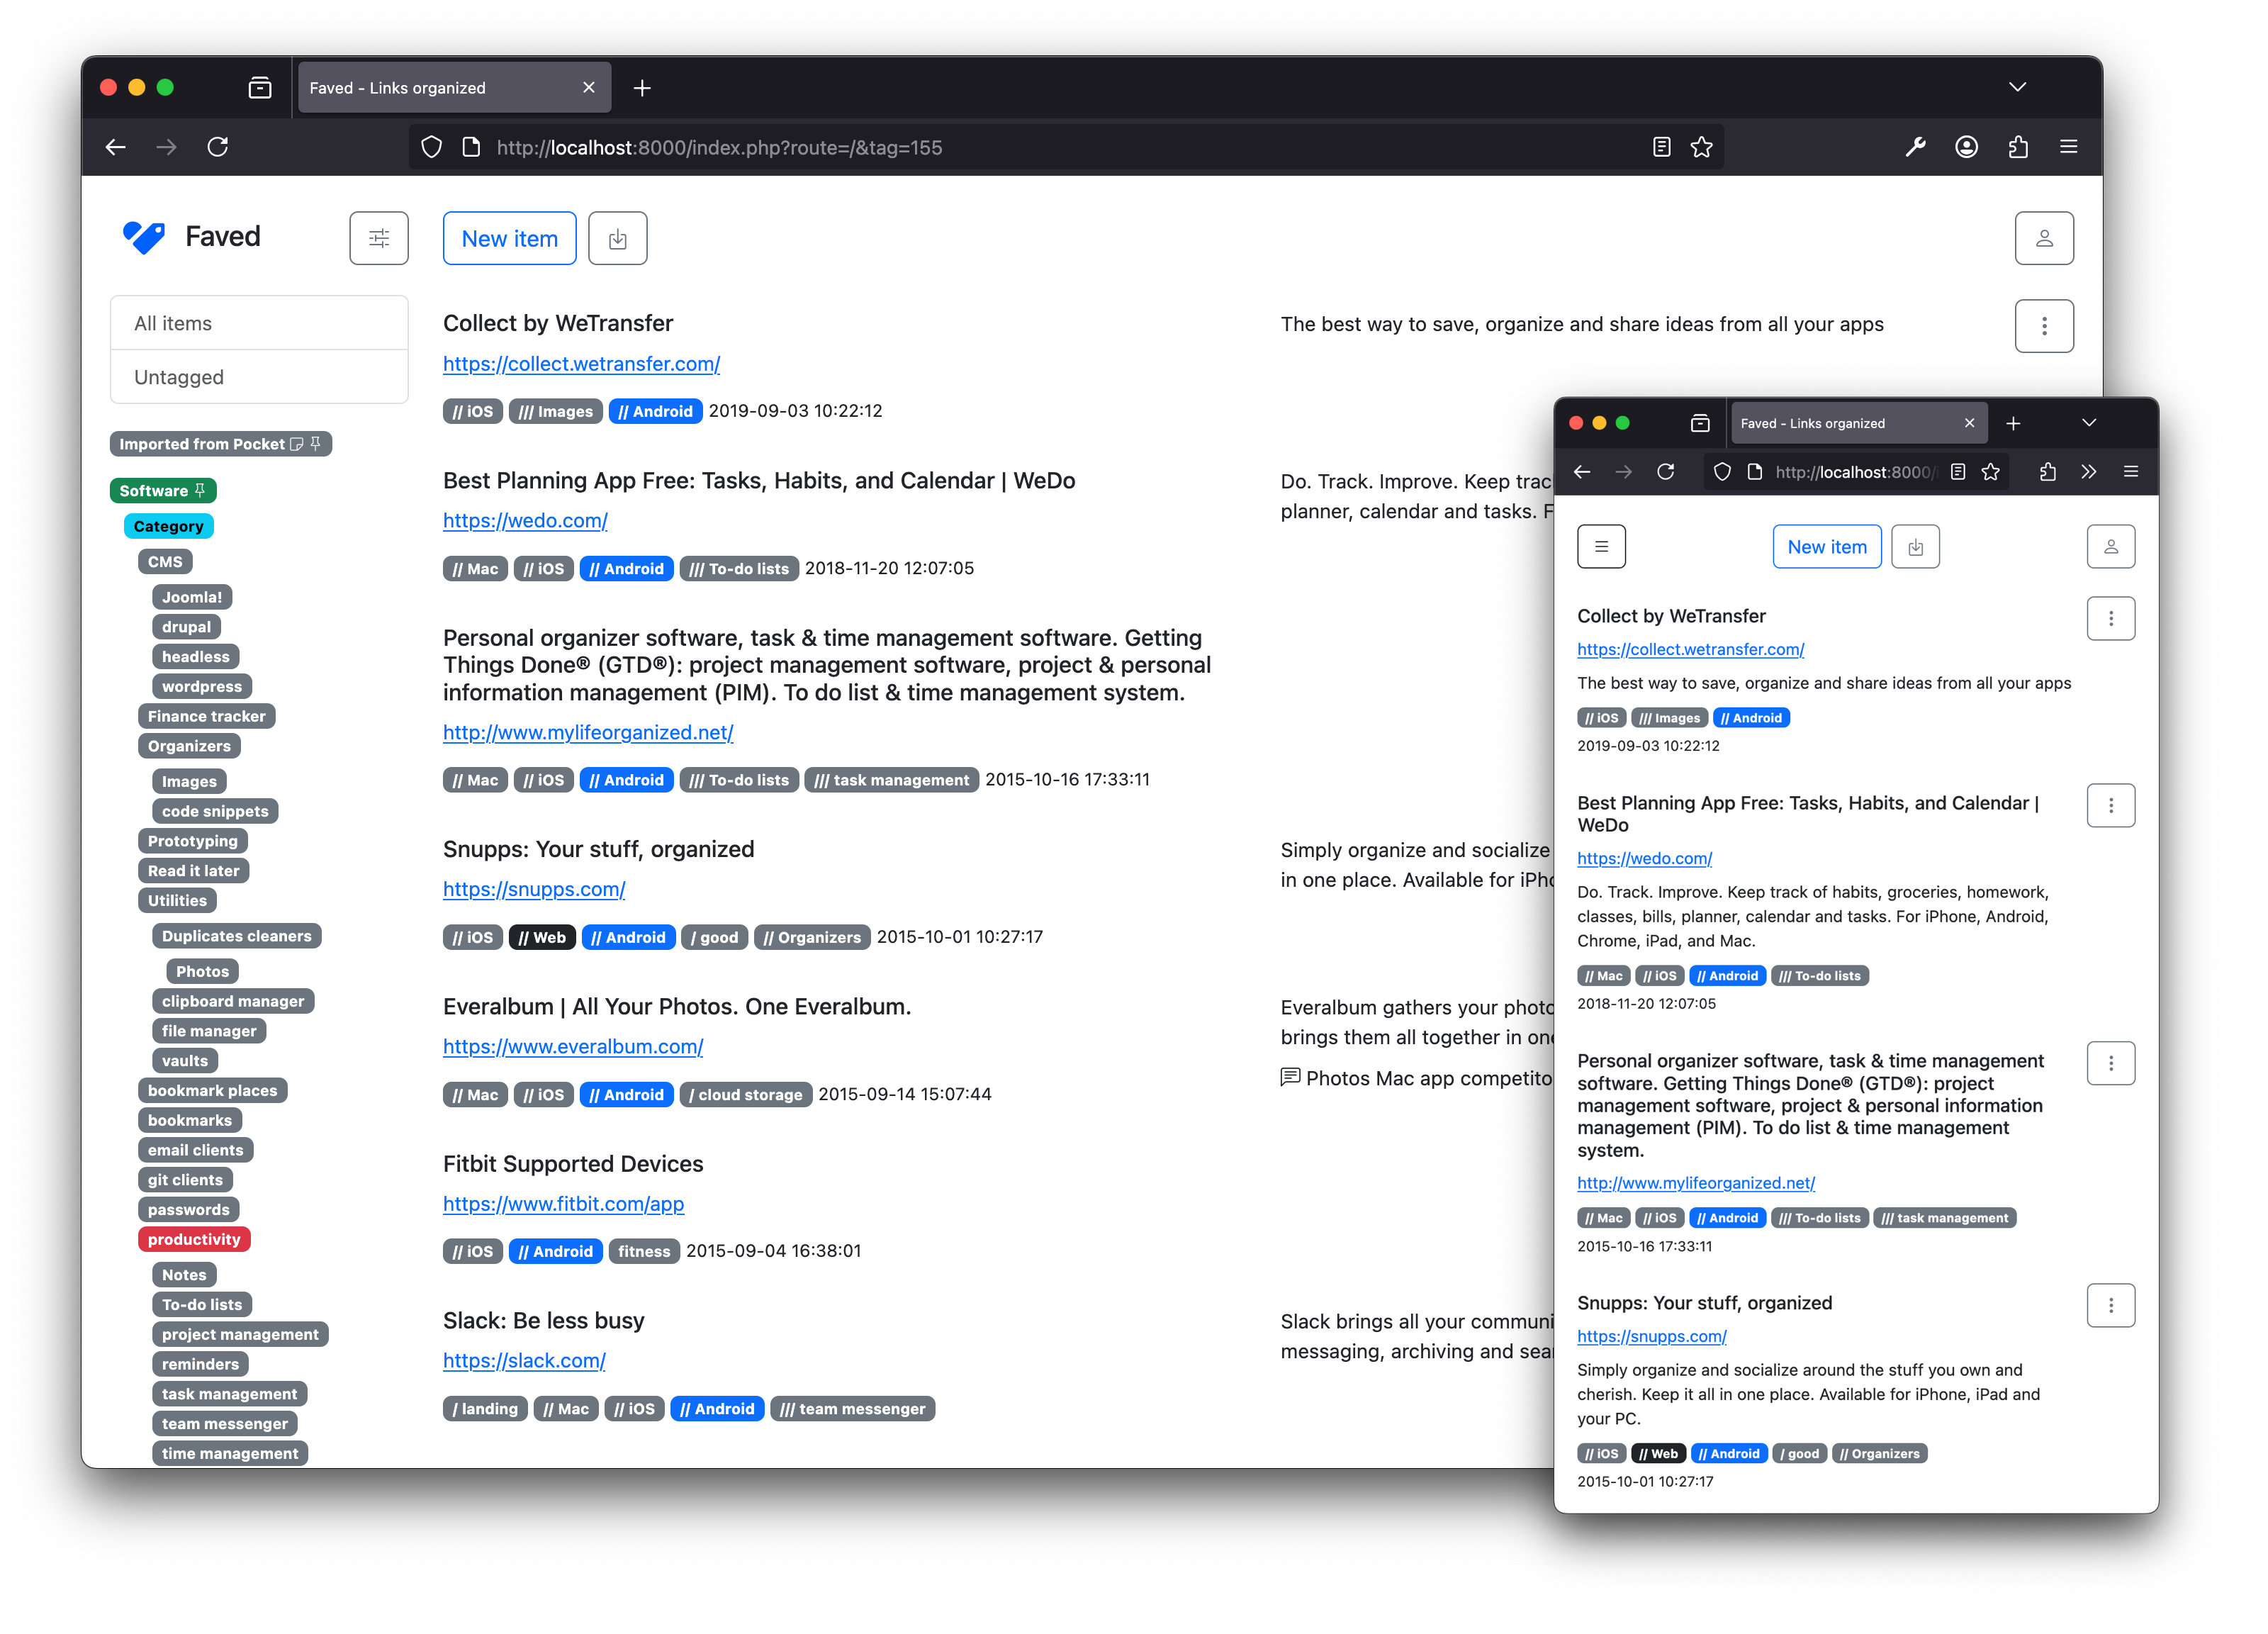The height and width of the screenshot is (1634, 2268).
Task: Click the fitness tag on Fitbit item
Action: (643, 1252)
